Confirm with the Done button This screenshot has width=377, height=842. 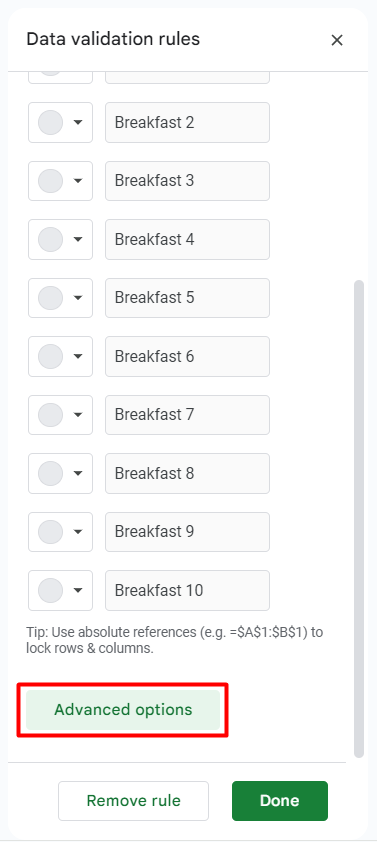pos(280,801)
